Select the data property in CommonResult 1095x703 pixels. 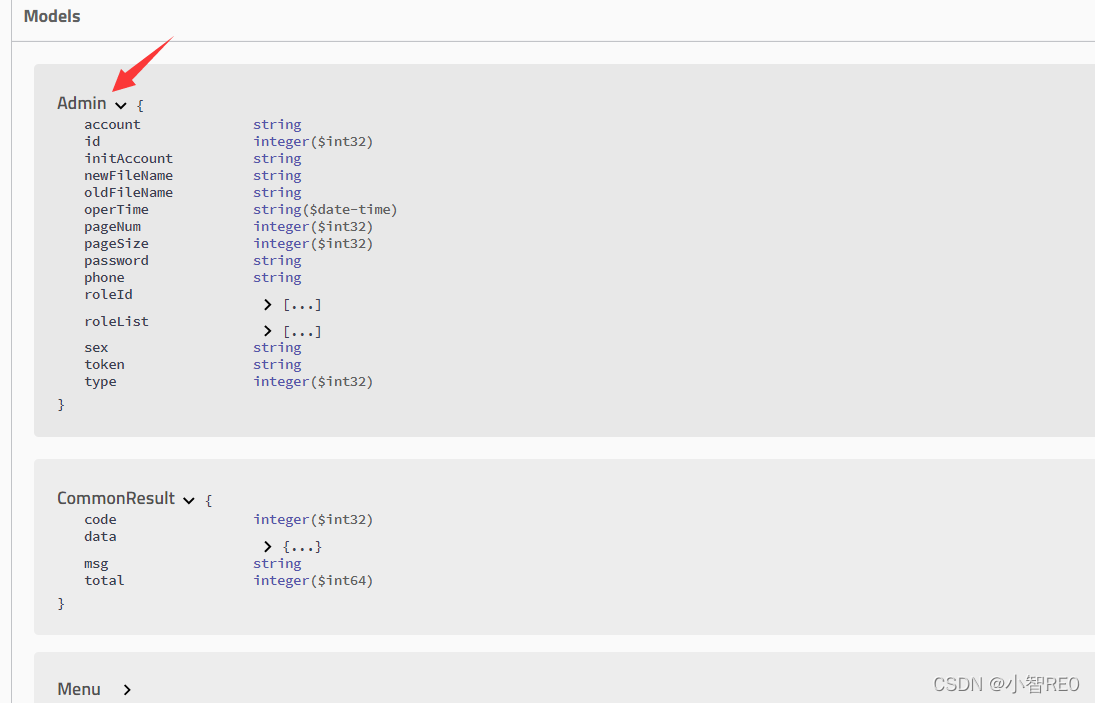coord(101,536)
